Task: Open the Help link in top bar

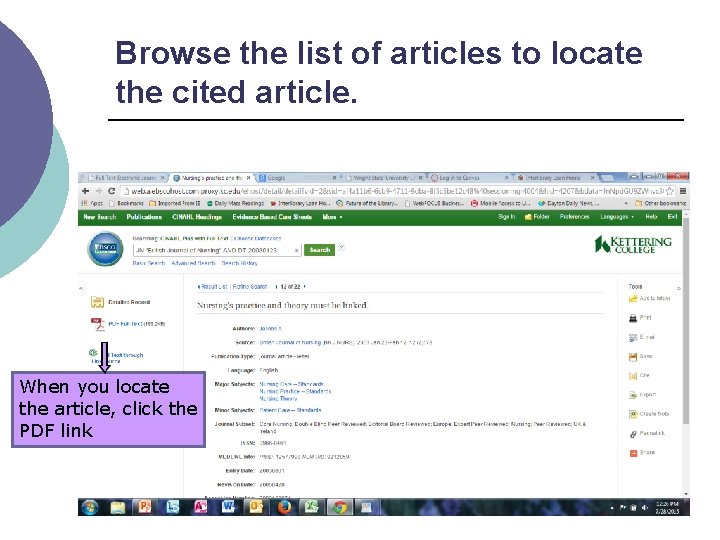Action: point(651,216)
